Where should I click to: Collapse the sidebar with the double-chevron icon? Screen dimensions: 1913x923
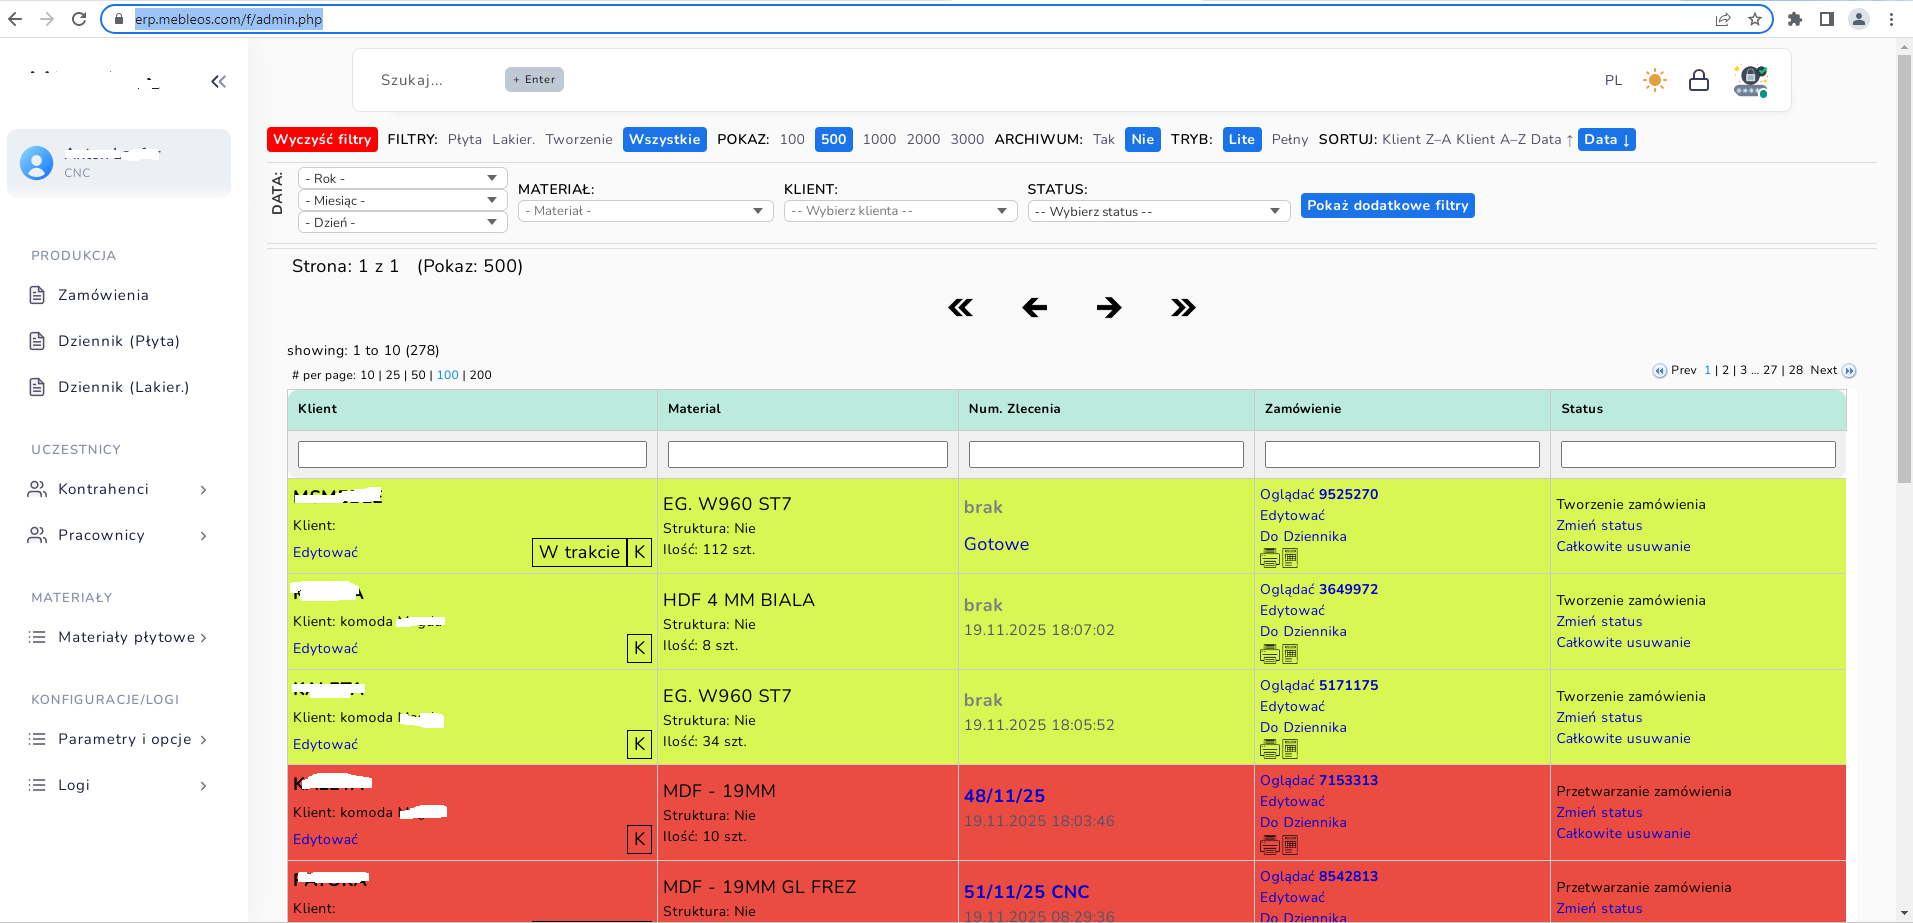tap(218, 82)
